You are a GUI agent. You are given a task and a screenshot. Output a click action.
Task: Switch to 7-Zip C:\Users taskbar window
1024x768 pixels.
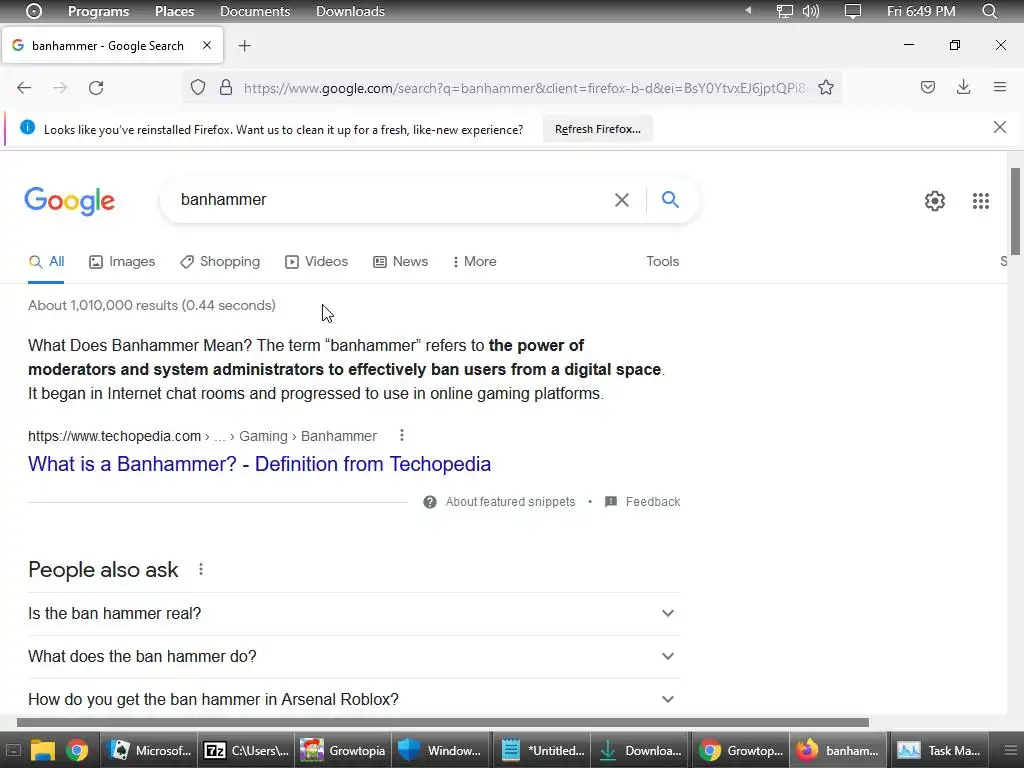[246, 750]
